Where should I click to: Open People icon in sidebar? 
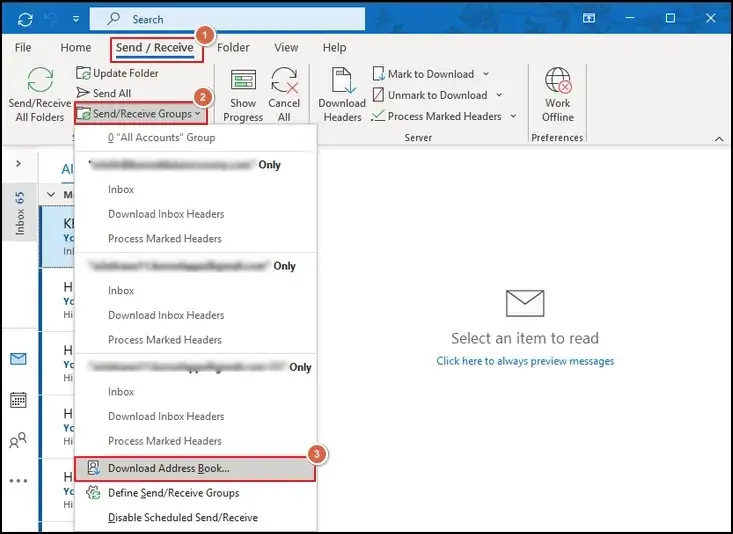pyautogui.click(x=18, y=440)
